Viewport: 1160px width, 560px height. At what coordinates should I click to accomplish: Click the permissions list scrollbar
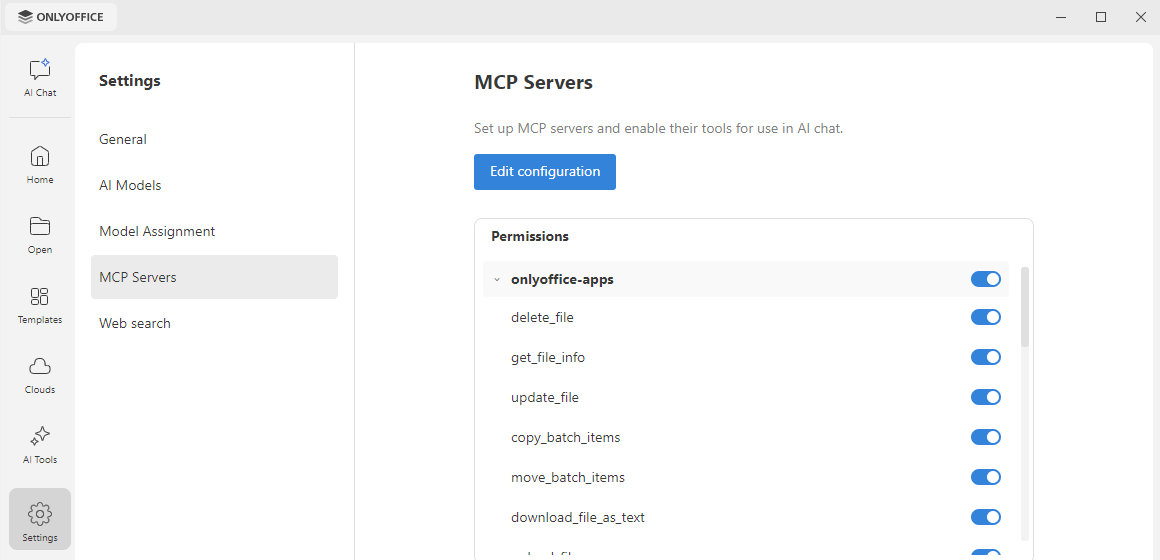[x=1025, y=307]
